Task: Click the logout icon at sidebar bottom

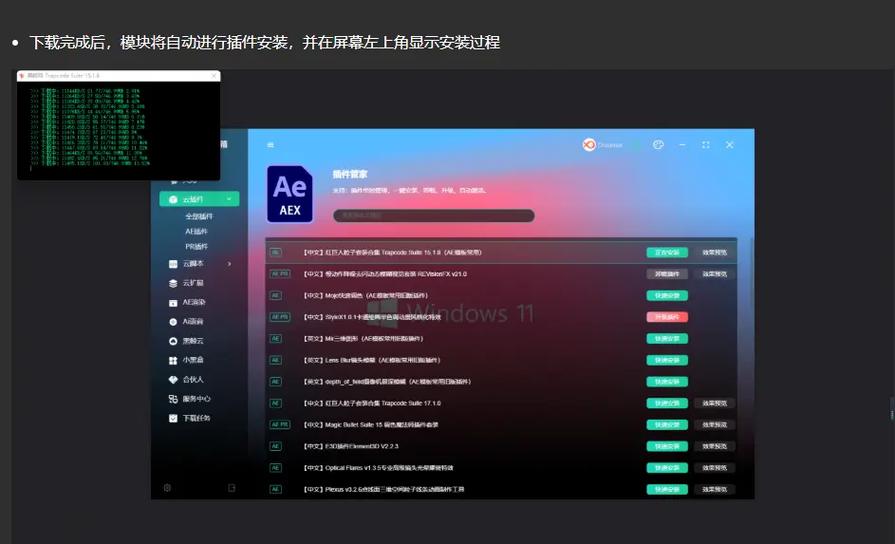Action: click(231, 488)
